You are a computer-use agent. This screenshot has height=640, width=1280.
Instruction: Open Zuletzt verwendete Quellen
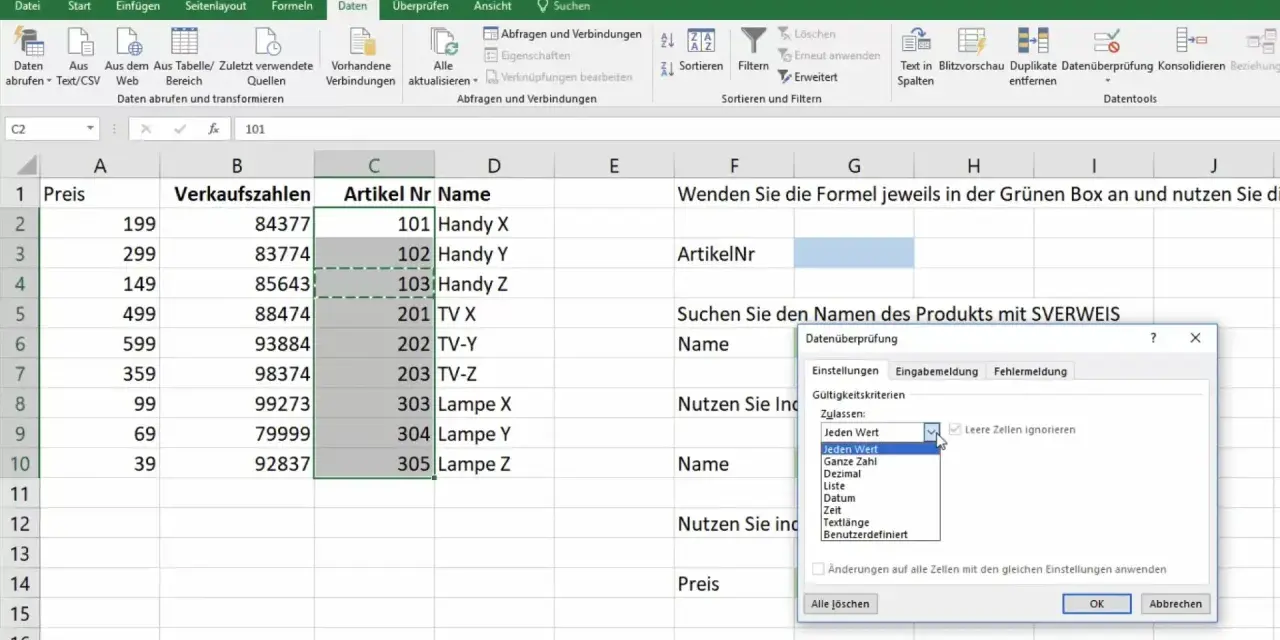pyautogui.click(x=267, y=57)
